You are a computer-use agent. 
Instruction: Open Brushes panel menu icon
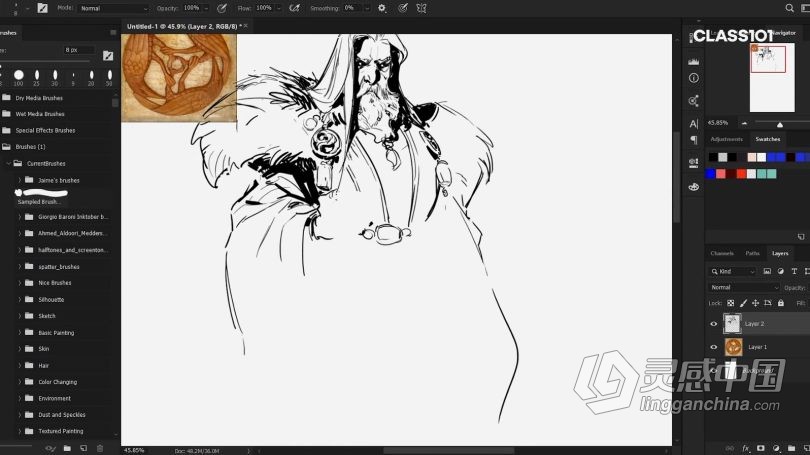pos(113,33)
